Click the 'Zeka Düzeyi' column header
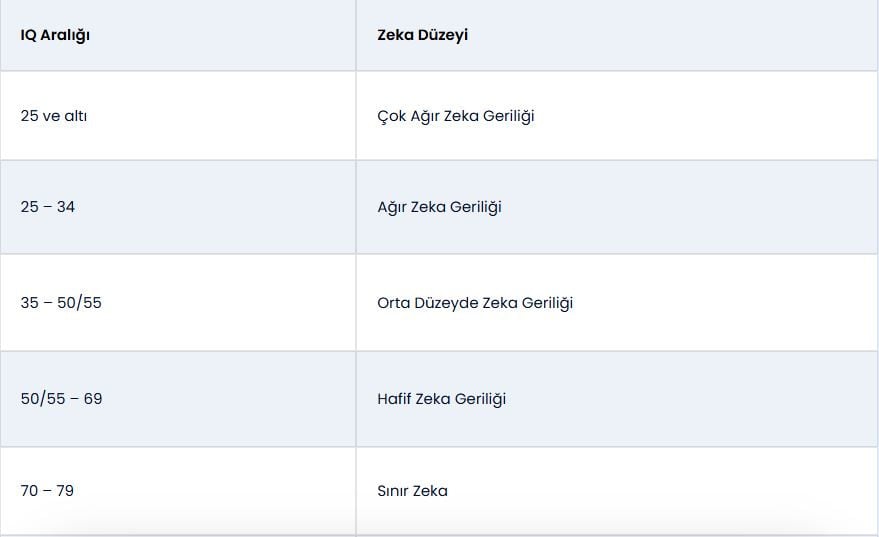This screenshot has height=537, width=879. point(423,35)
